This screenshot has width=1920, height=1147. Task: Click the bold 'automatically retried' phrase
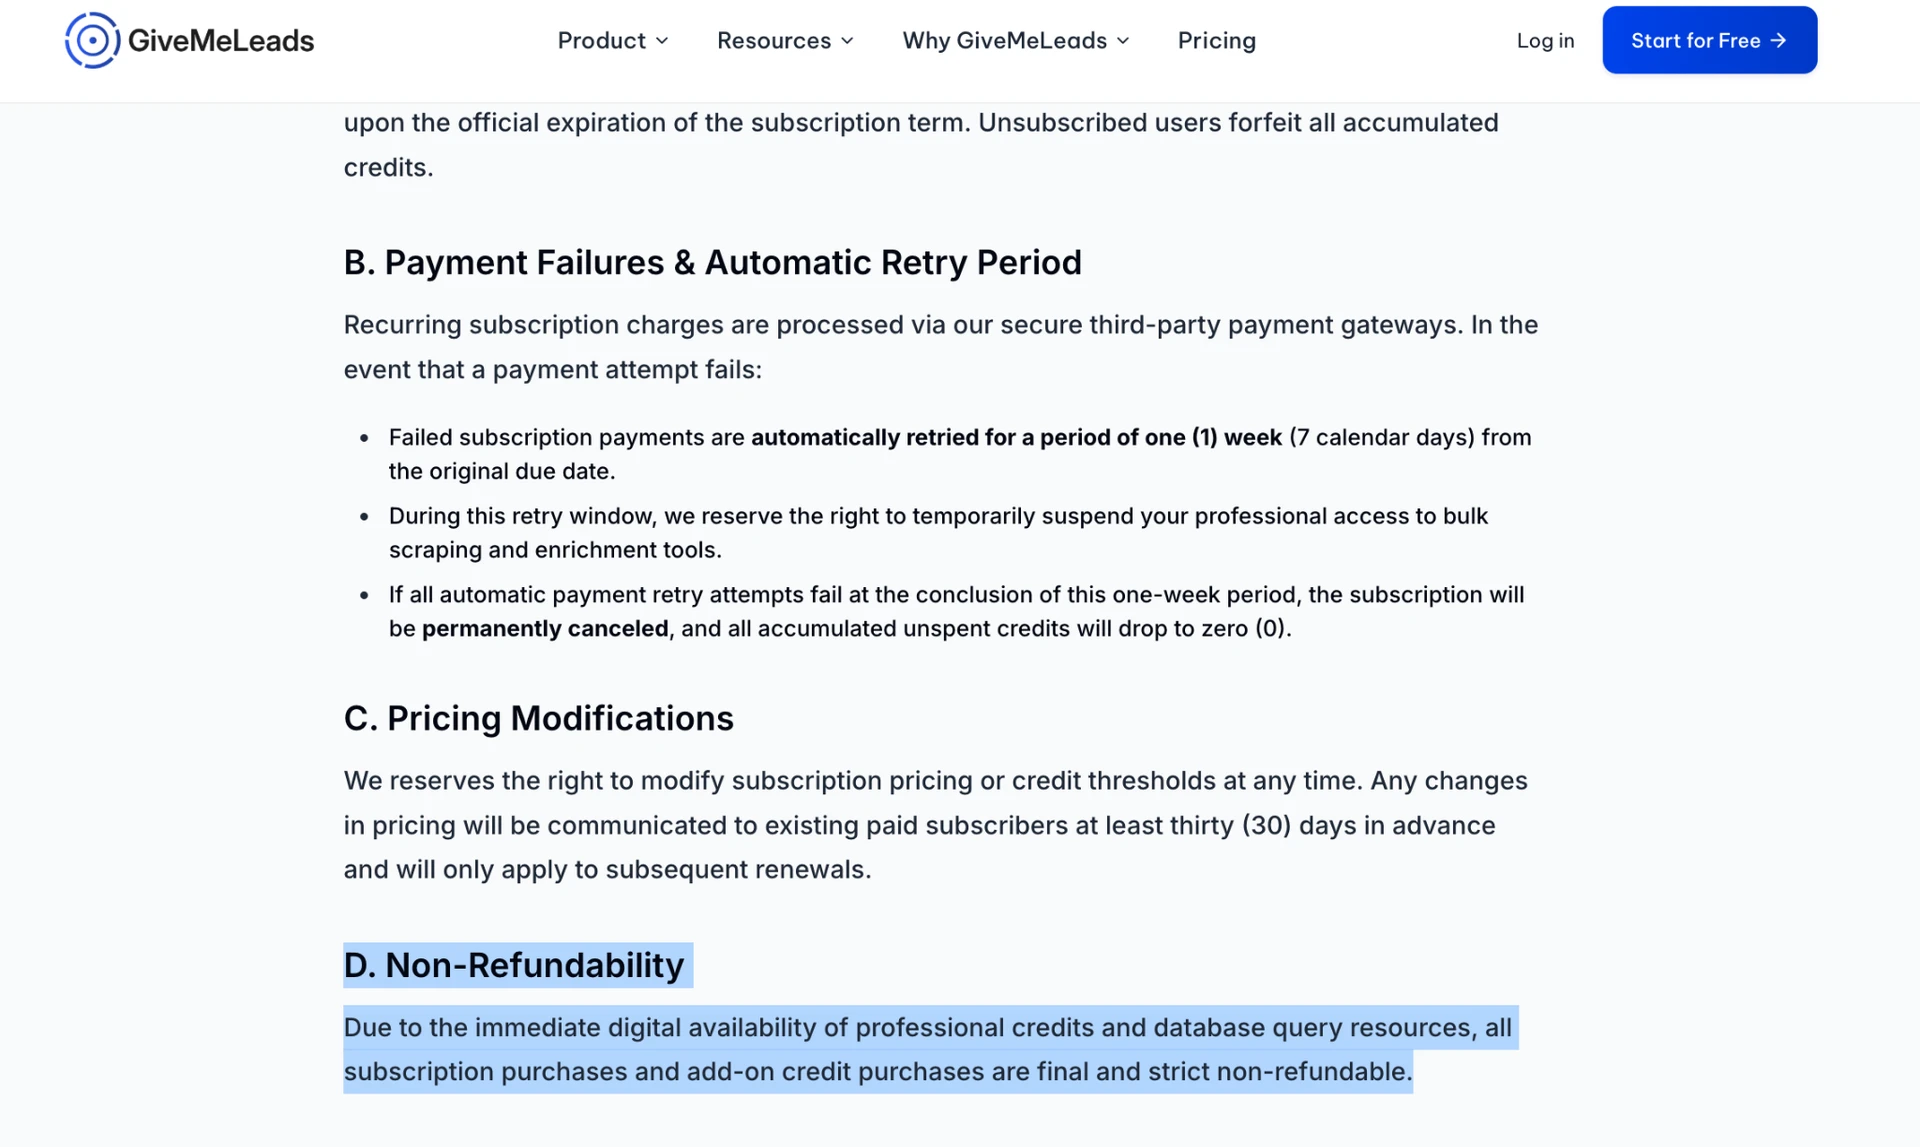click(x=1016, y=437)
